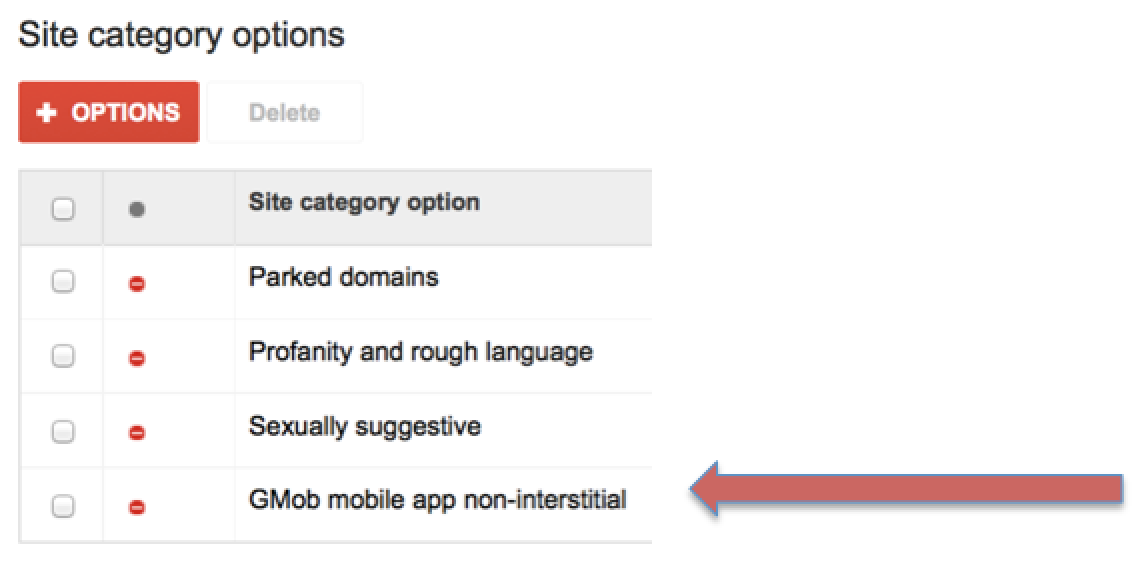Check the GMob mobile app non-interstitial checkbox

tap(63, 506)
